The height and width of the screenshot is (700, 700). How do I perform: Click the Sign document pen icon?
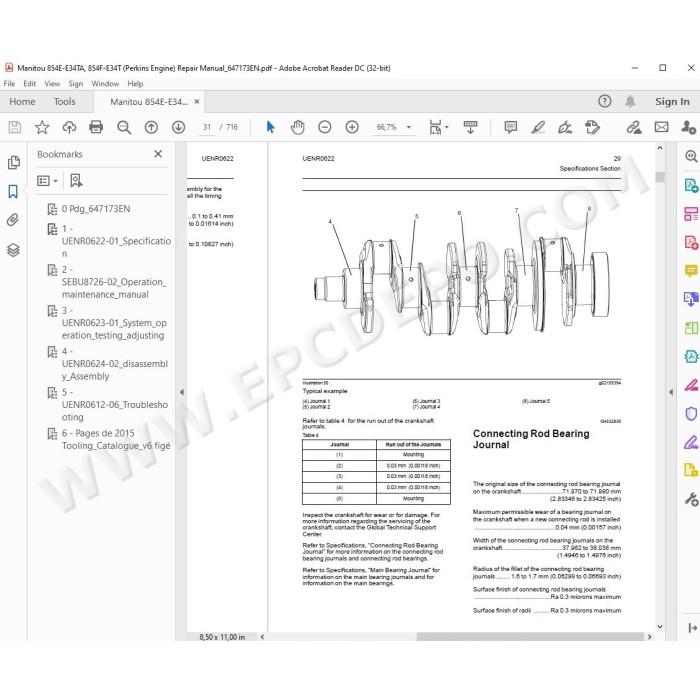tap(565, 127)
